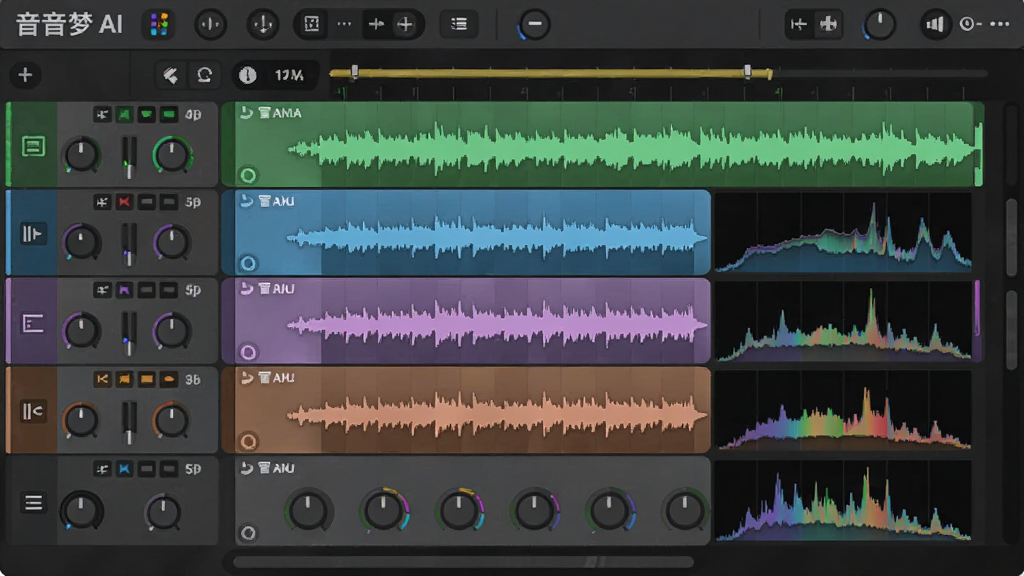Add a new track with the plus button

tap(25, 75)
